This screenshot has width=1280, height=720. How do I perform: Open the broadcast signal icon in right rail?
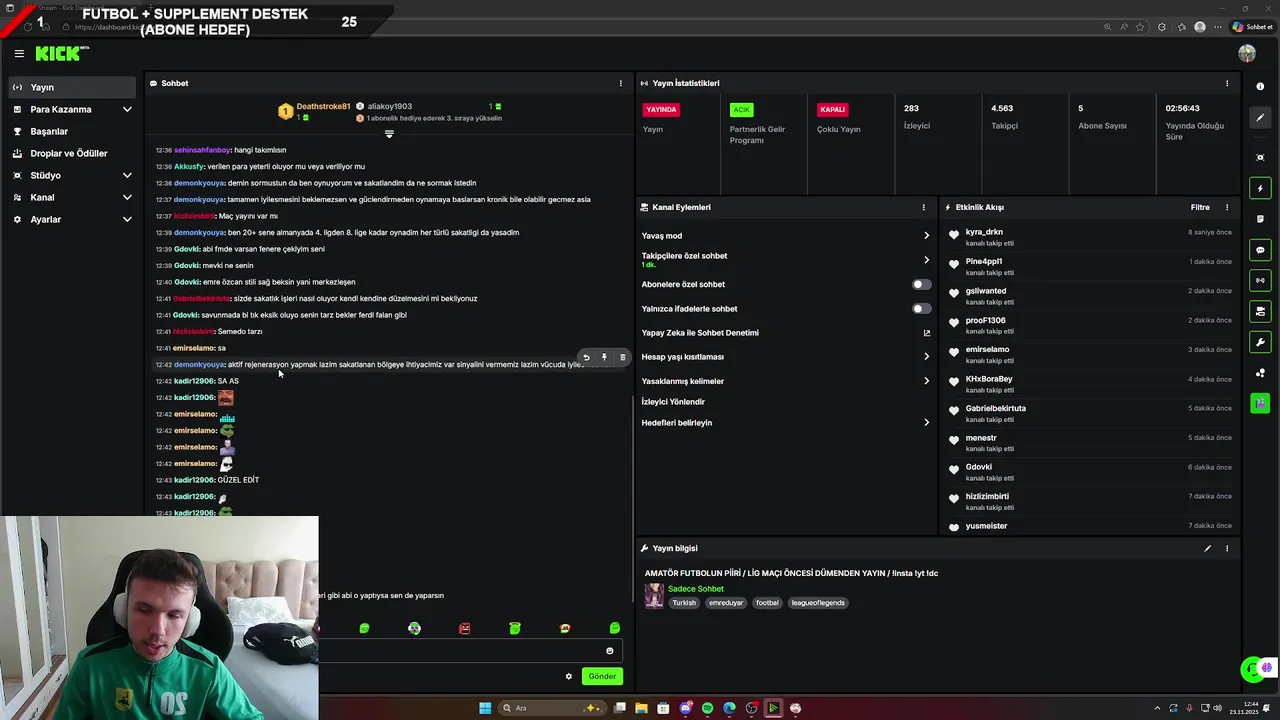(x=1260, y=281)
